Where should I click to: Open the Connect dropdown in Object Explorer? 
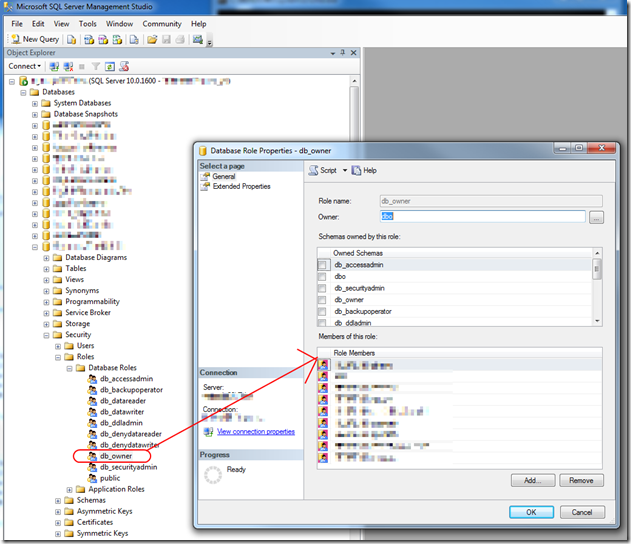[25, 66]
